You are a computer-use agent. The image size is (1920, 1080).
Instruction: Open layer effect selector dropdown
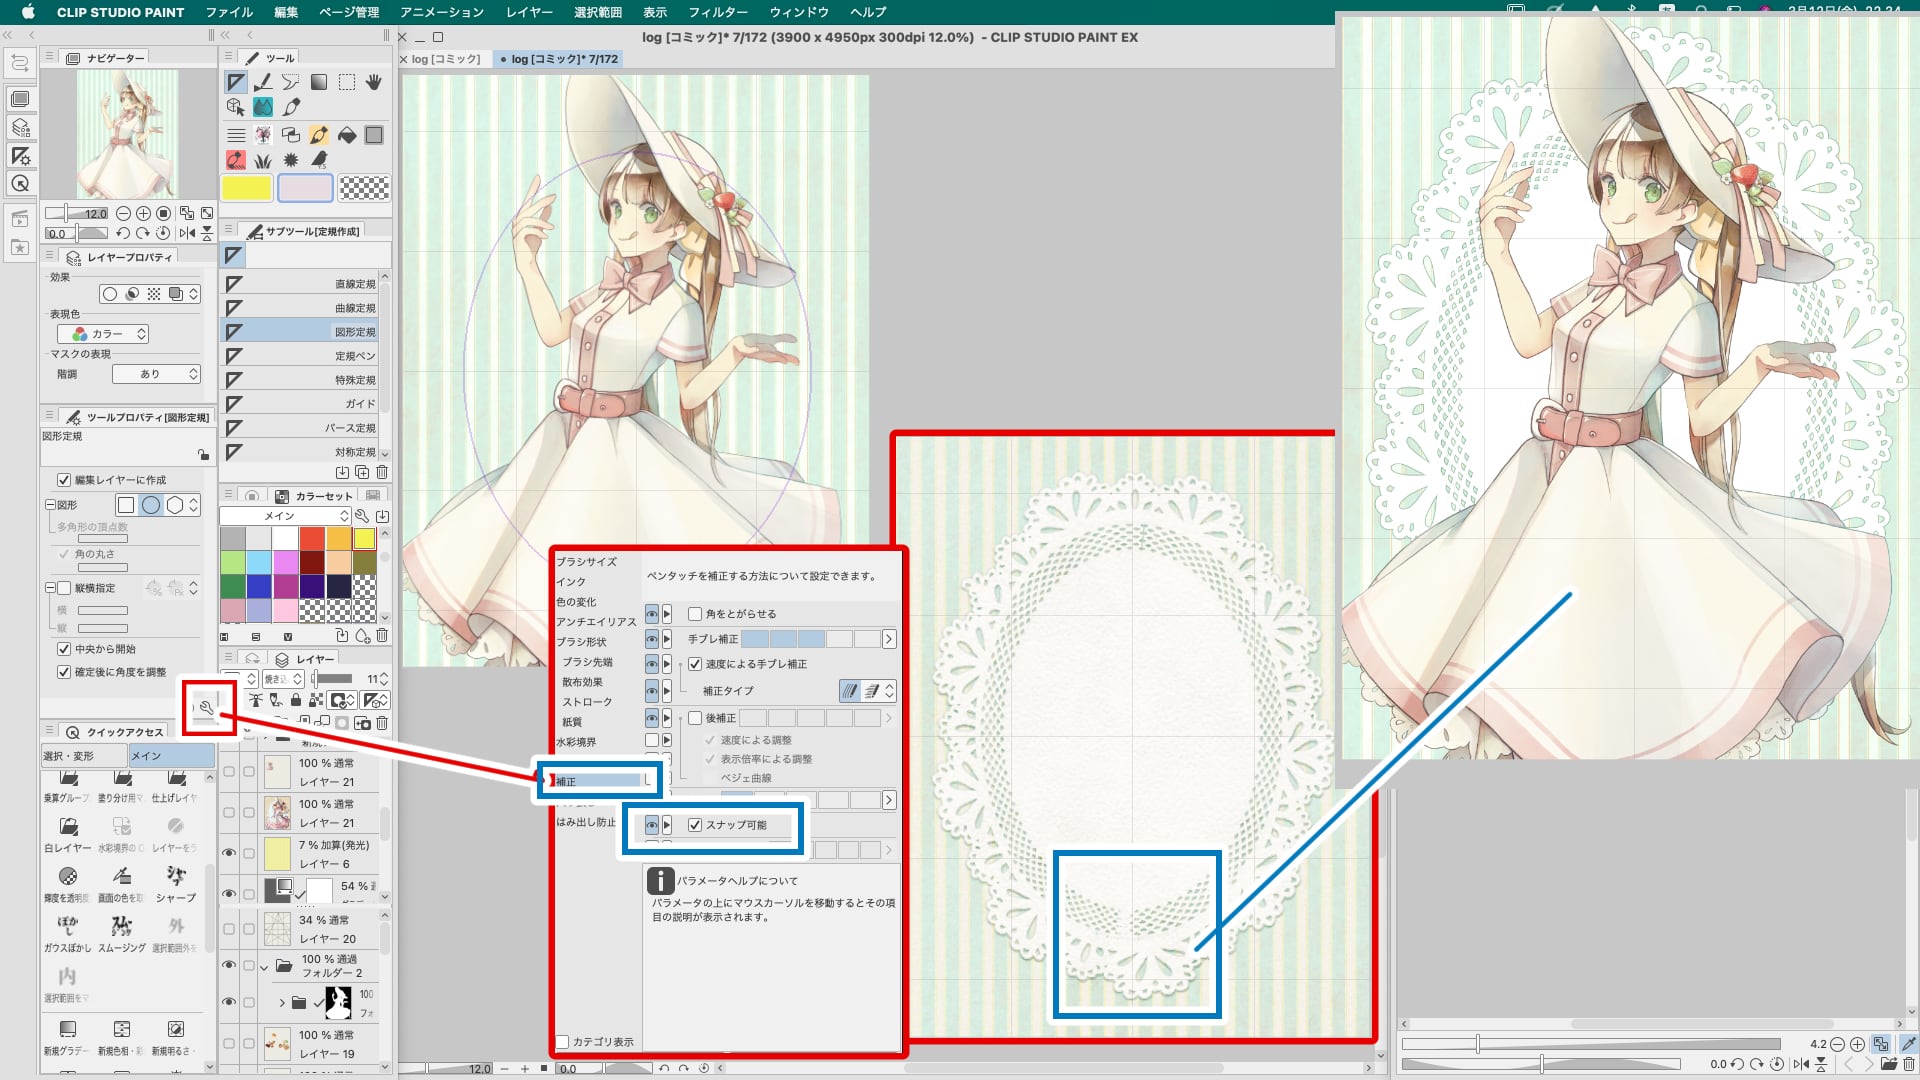[x=194, y=294]
